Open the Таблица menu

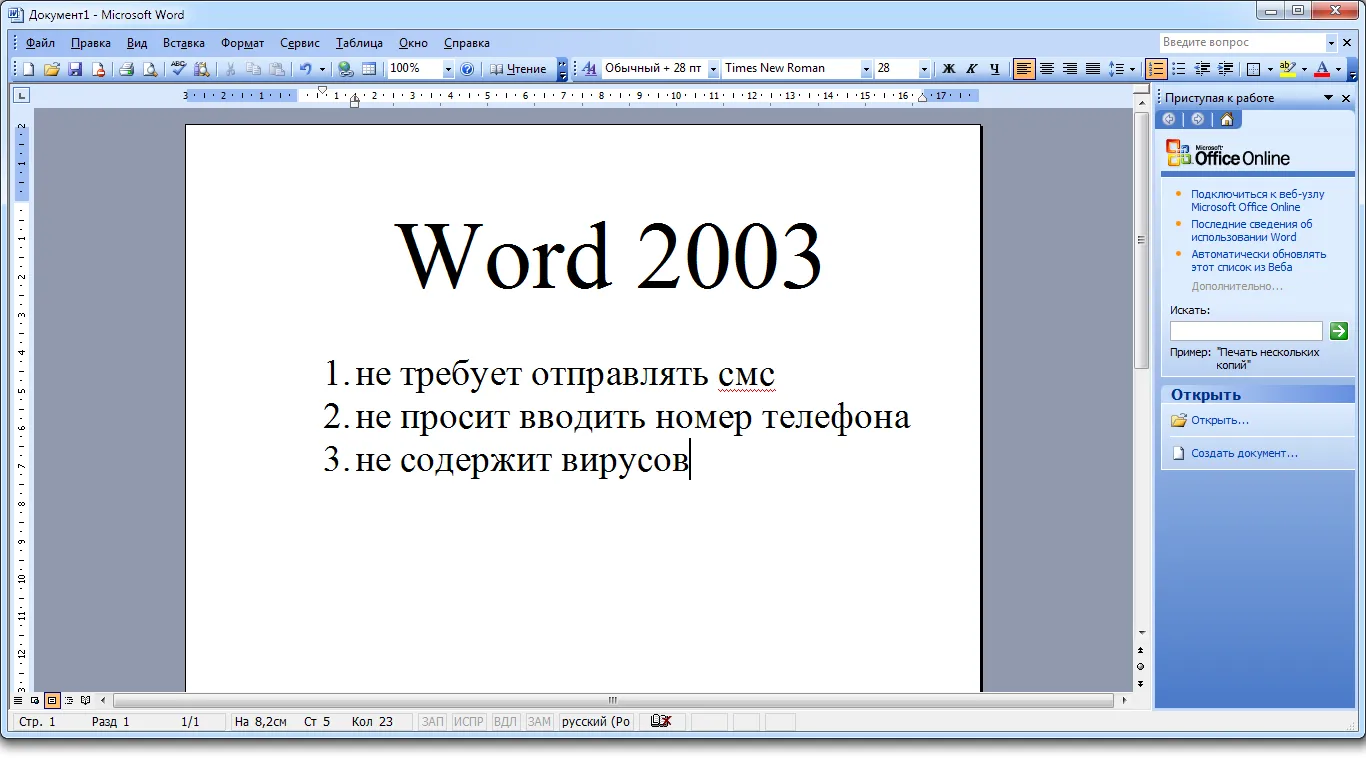pyautogui.click(x=359, y=43)
